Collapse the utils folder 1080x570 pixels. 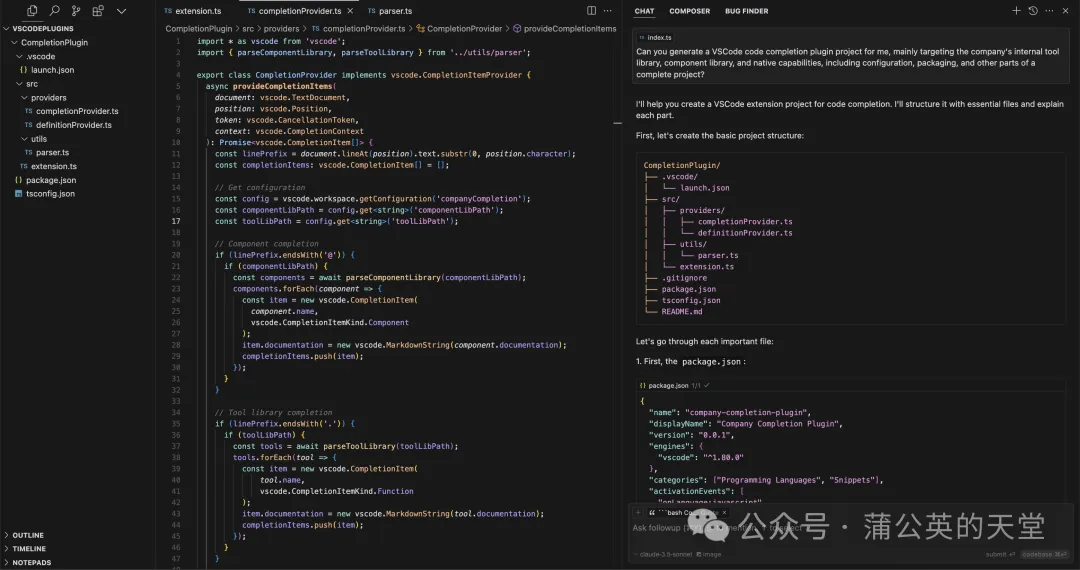click(x=34, y=139)
